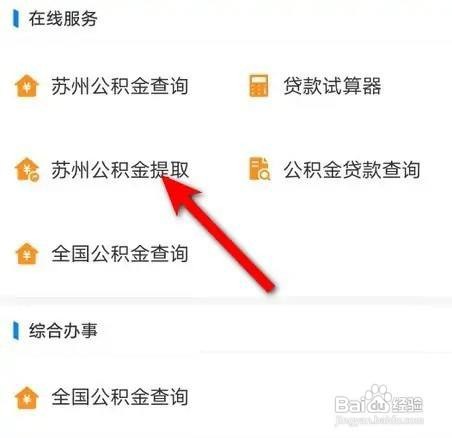Tap the house icon beside 苏州公积金提取
Image resolution: width=452 pixels, height=438 pixels.
(x=27, y=169)
